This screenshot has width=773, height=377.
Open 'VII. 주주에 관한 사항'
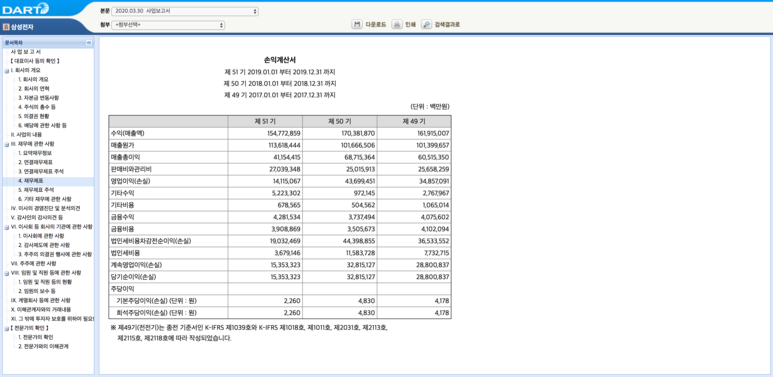click(x=34, y=264)
